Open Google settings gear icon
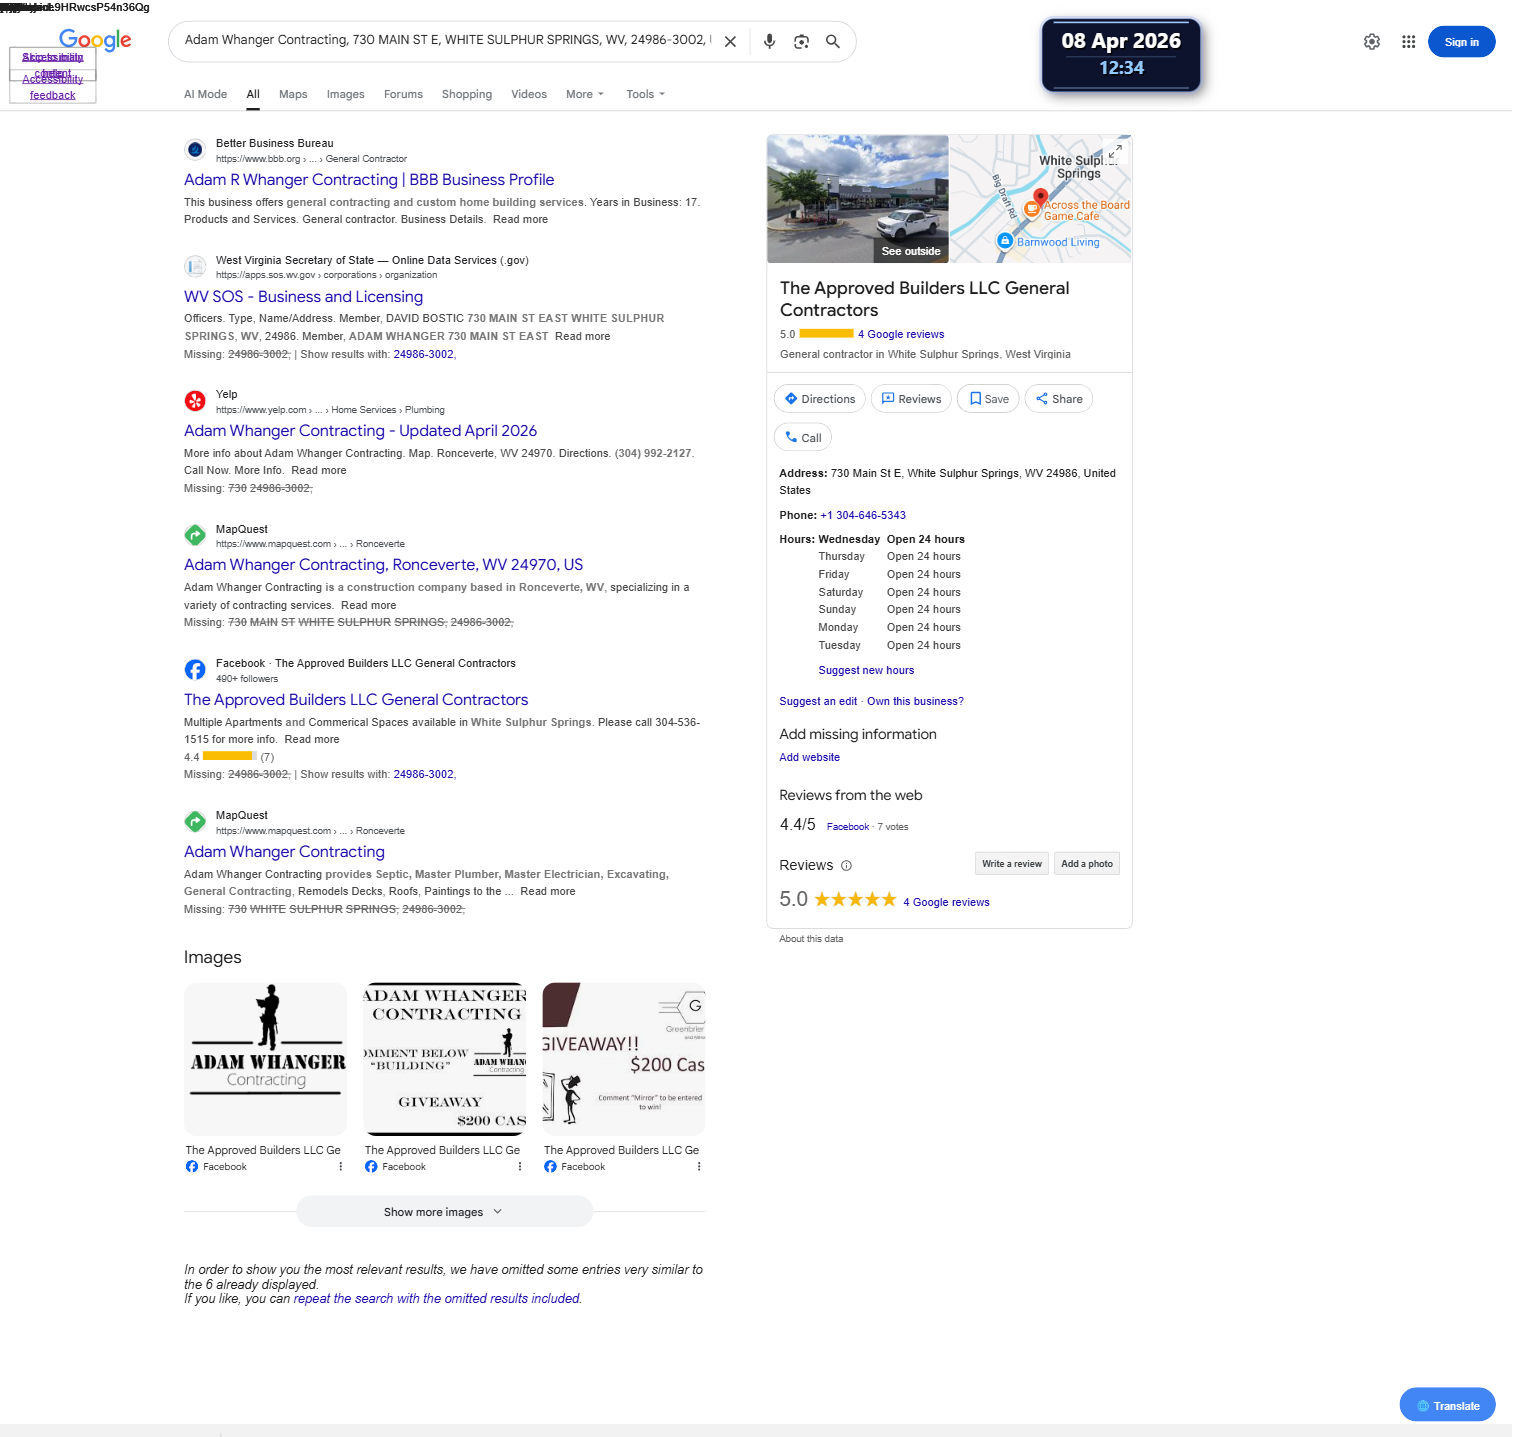The width and height of the screenshot is (1524, 1437). [1372, 42]
